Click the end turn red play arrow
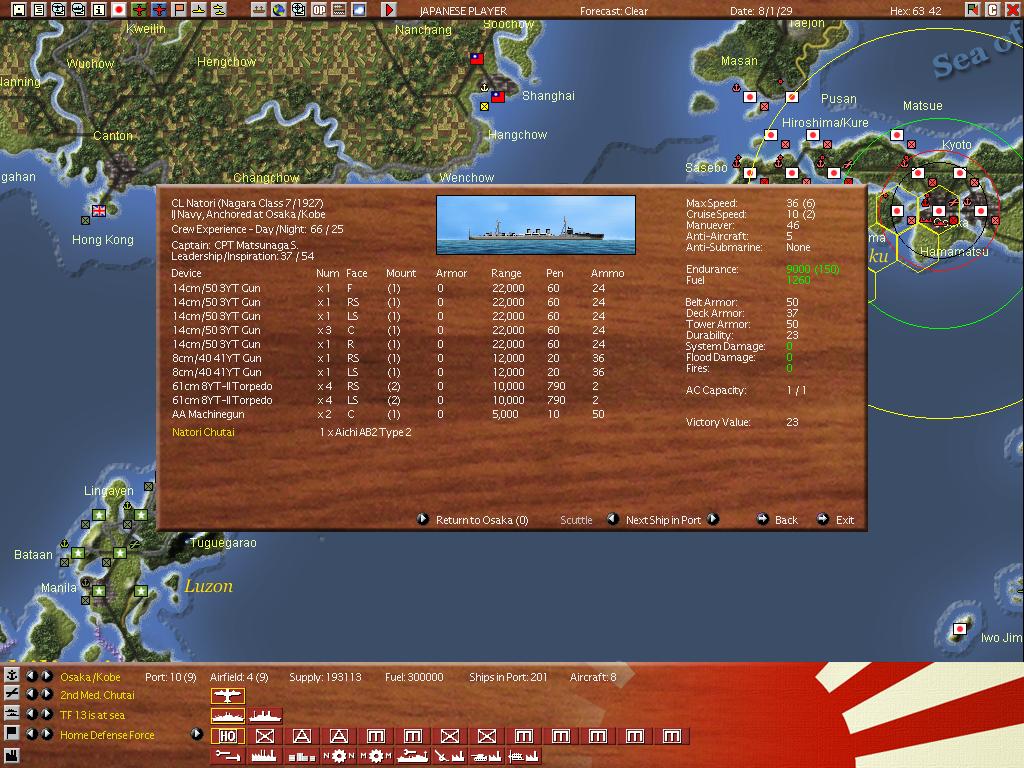This screenshot has width=1024, height=768. (389, 10)
